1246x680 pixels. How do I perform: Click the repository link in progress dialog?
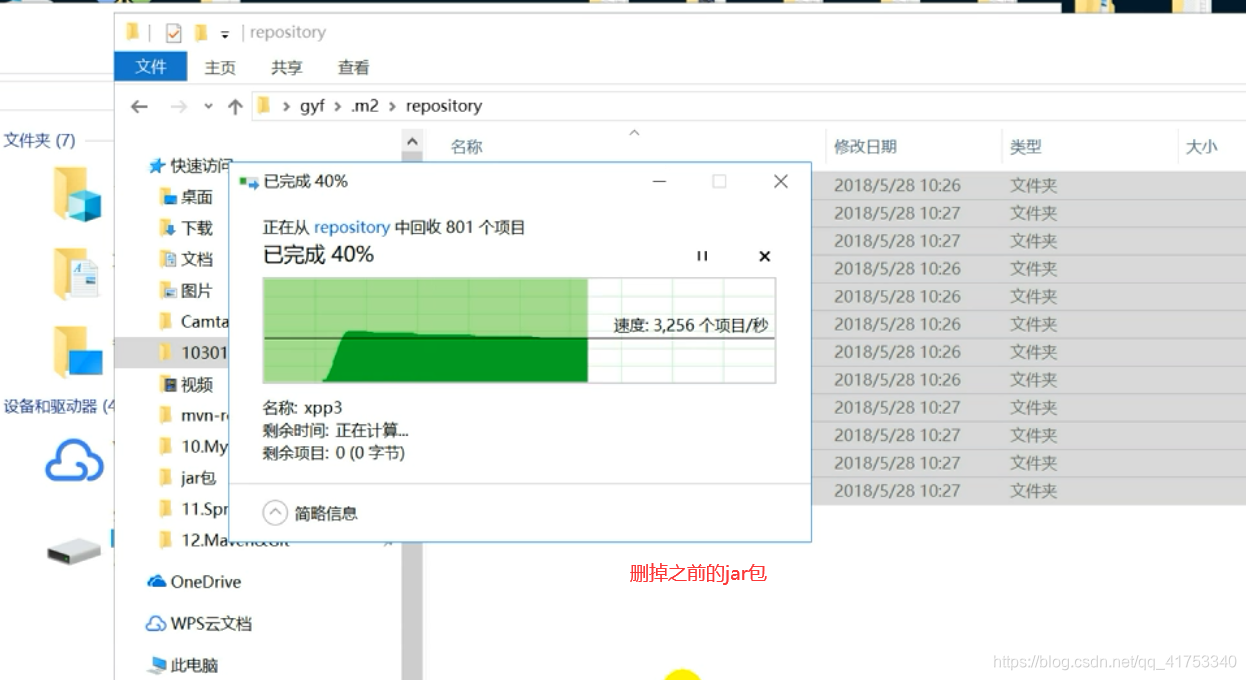[352, 227]
